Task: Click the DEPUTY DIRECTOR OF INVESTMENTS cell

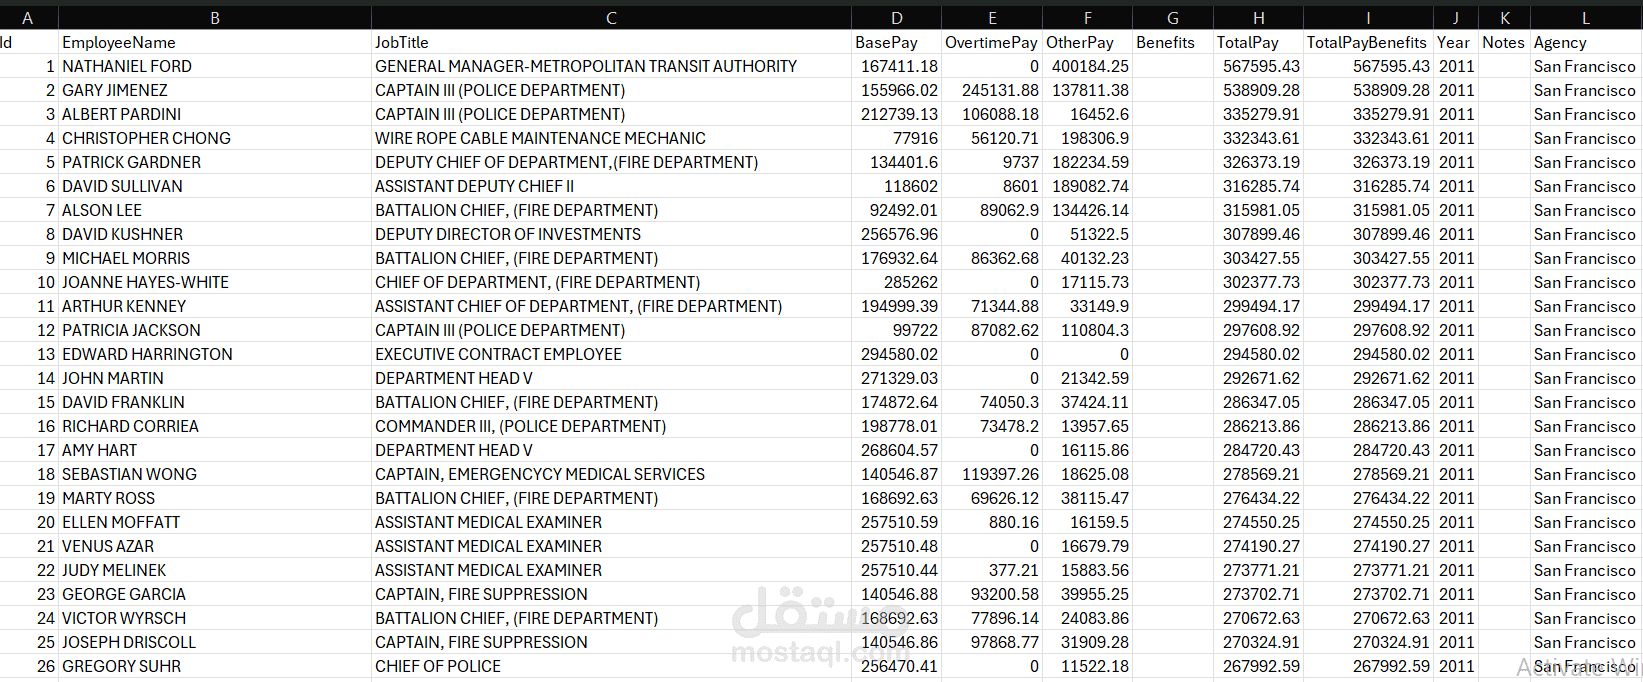Action: pos(611,234)
